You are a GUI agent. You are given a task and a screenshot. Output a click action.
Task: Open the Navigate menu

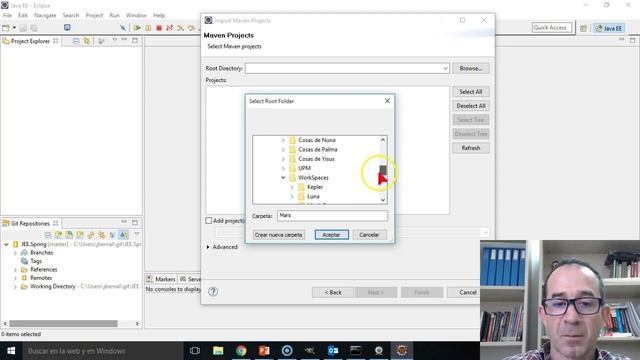45,15
